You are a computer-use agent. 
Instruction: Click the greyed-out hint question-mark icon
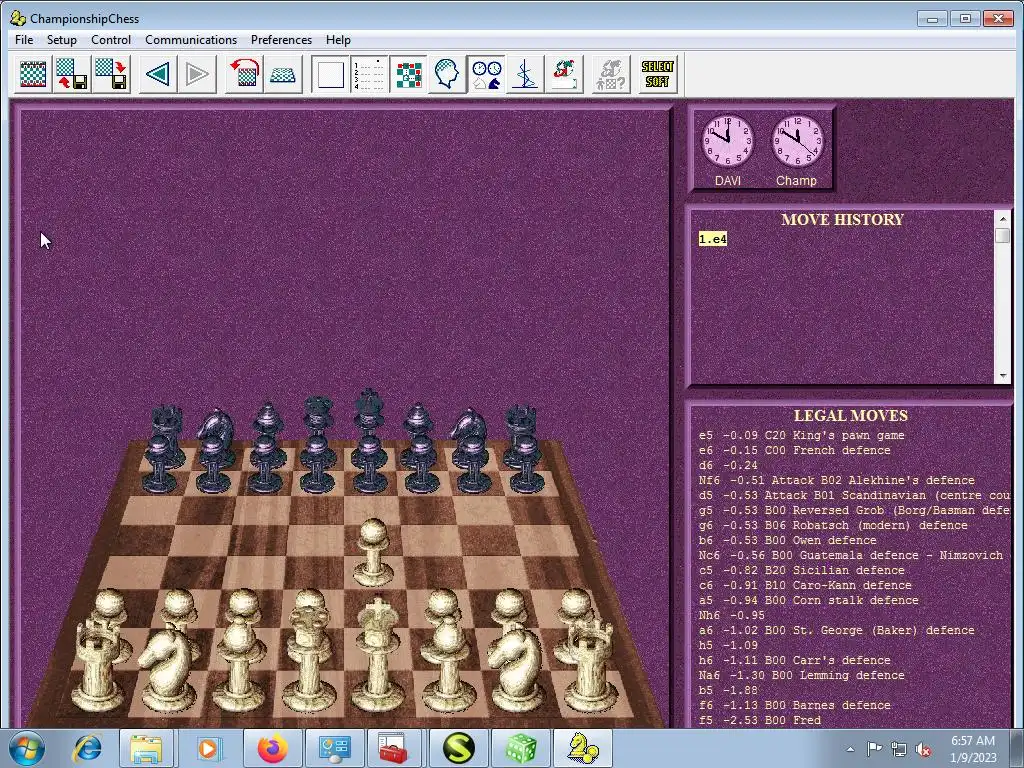pos(611,74)
